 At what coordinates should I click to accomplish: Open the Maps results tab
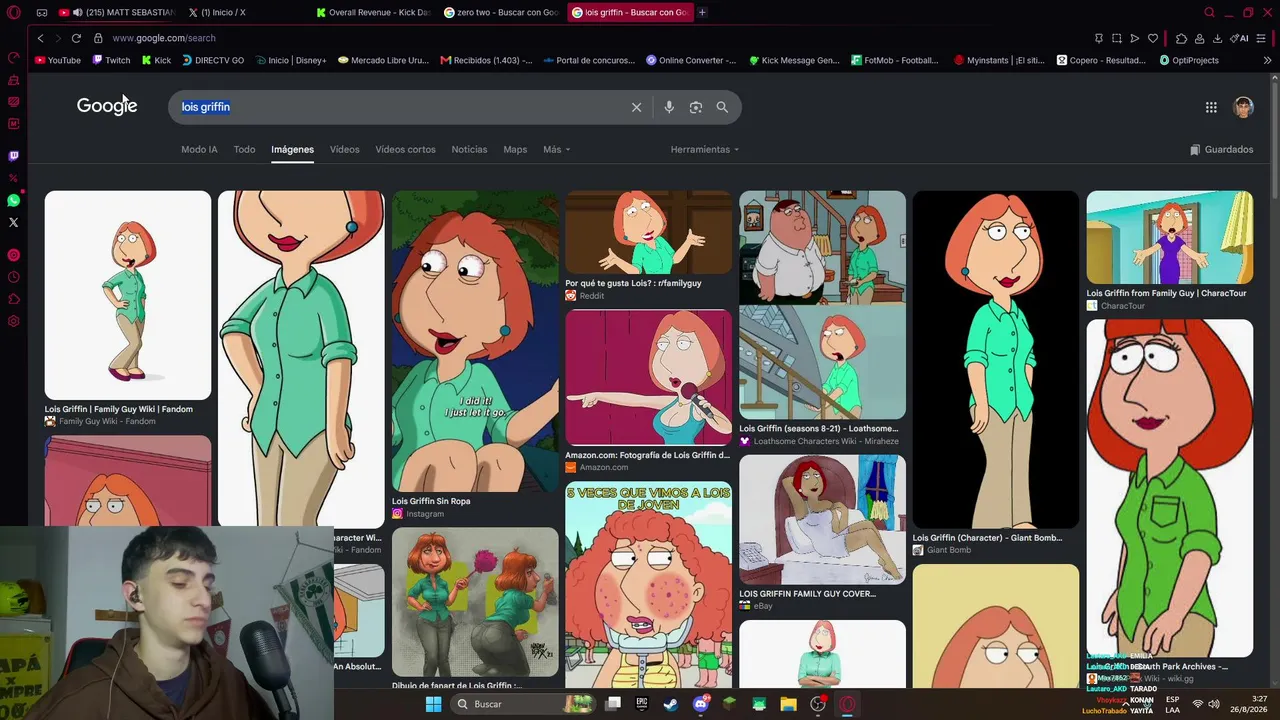click(515, 150)
